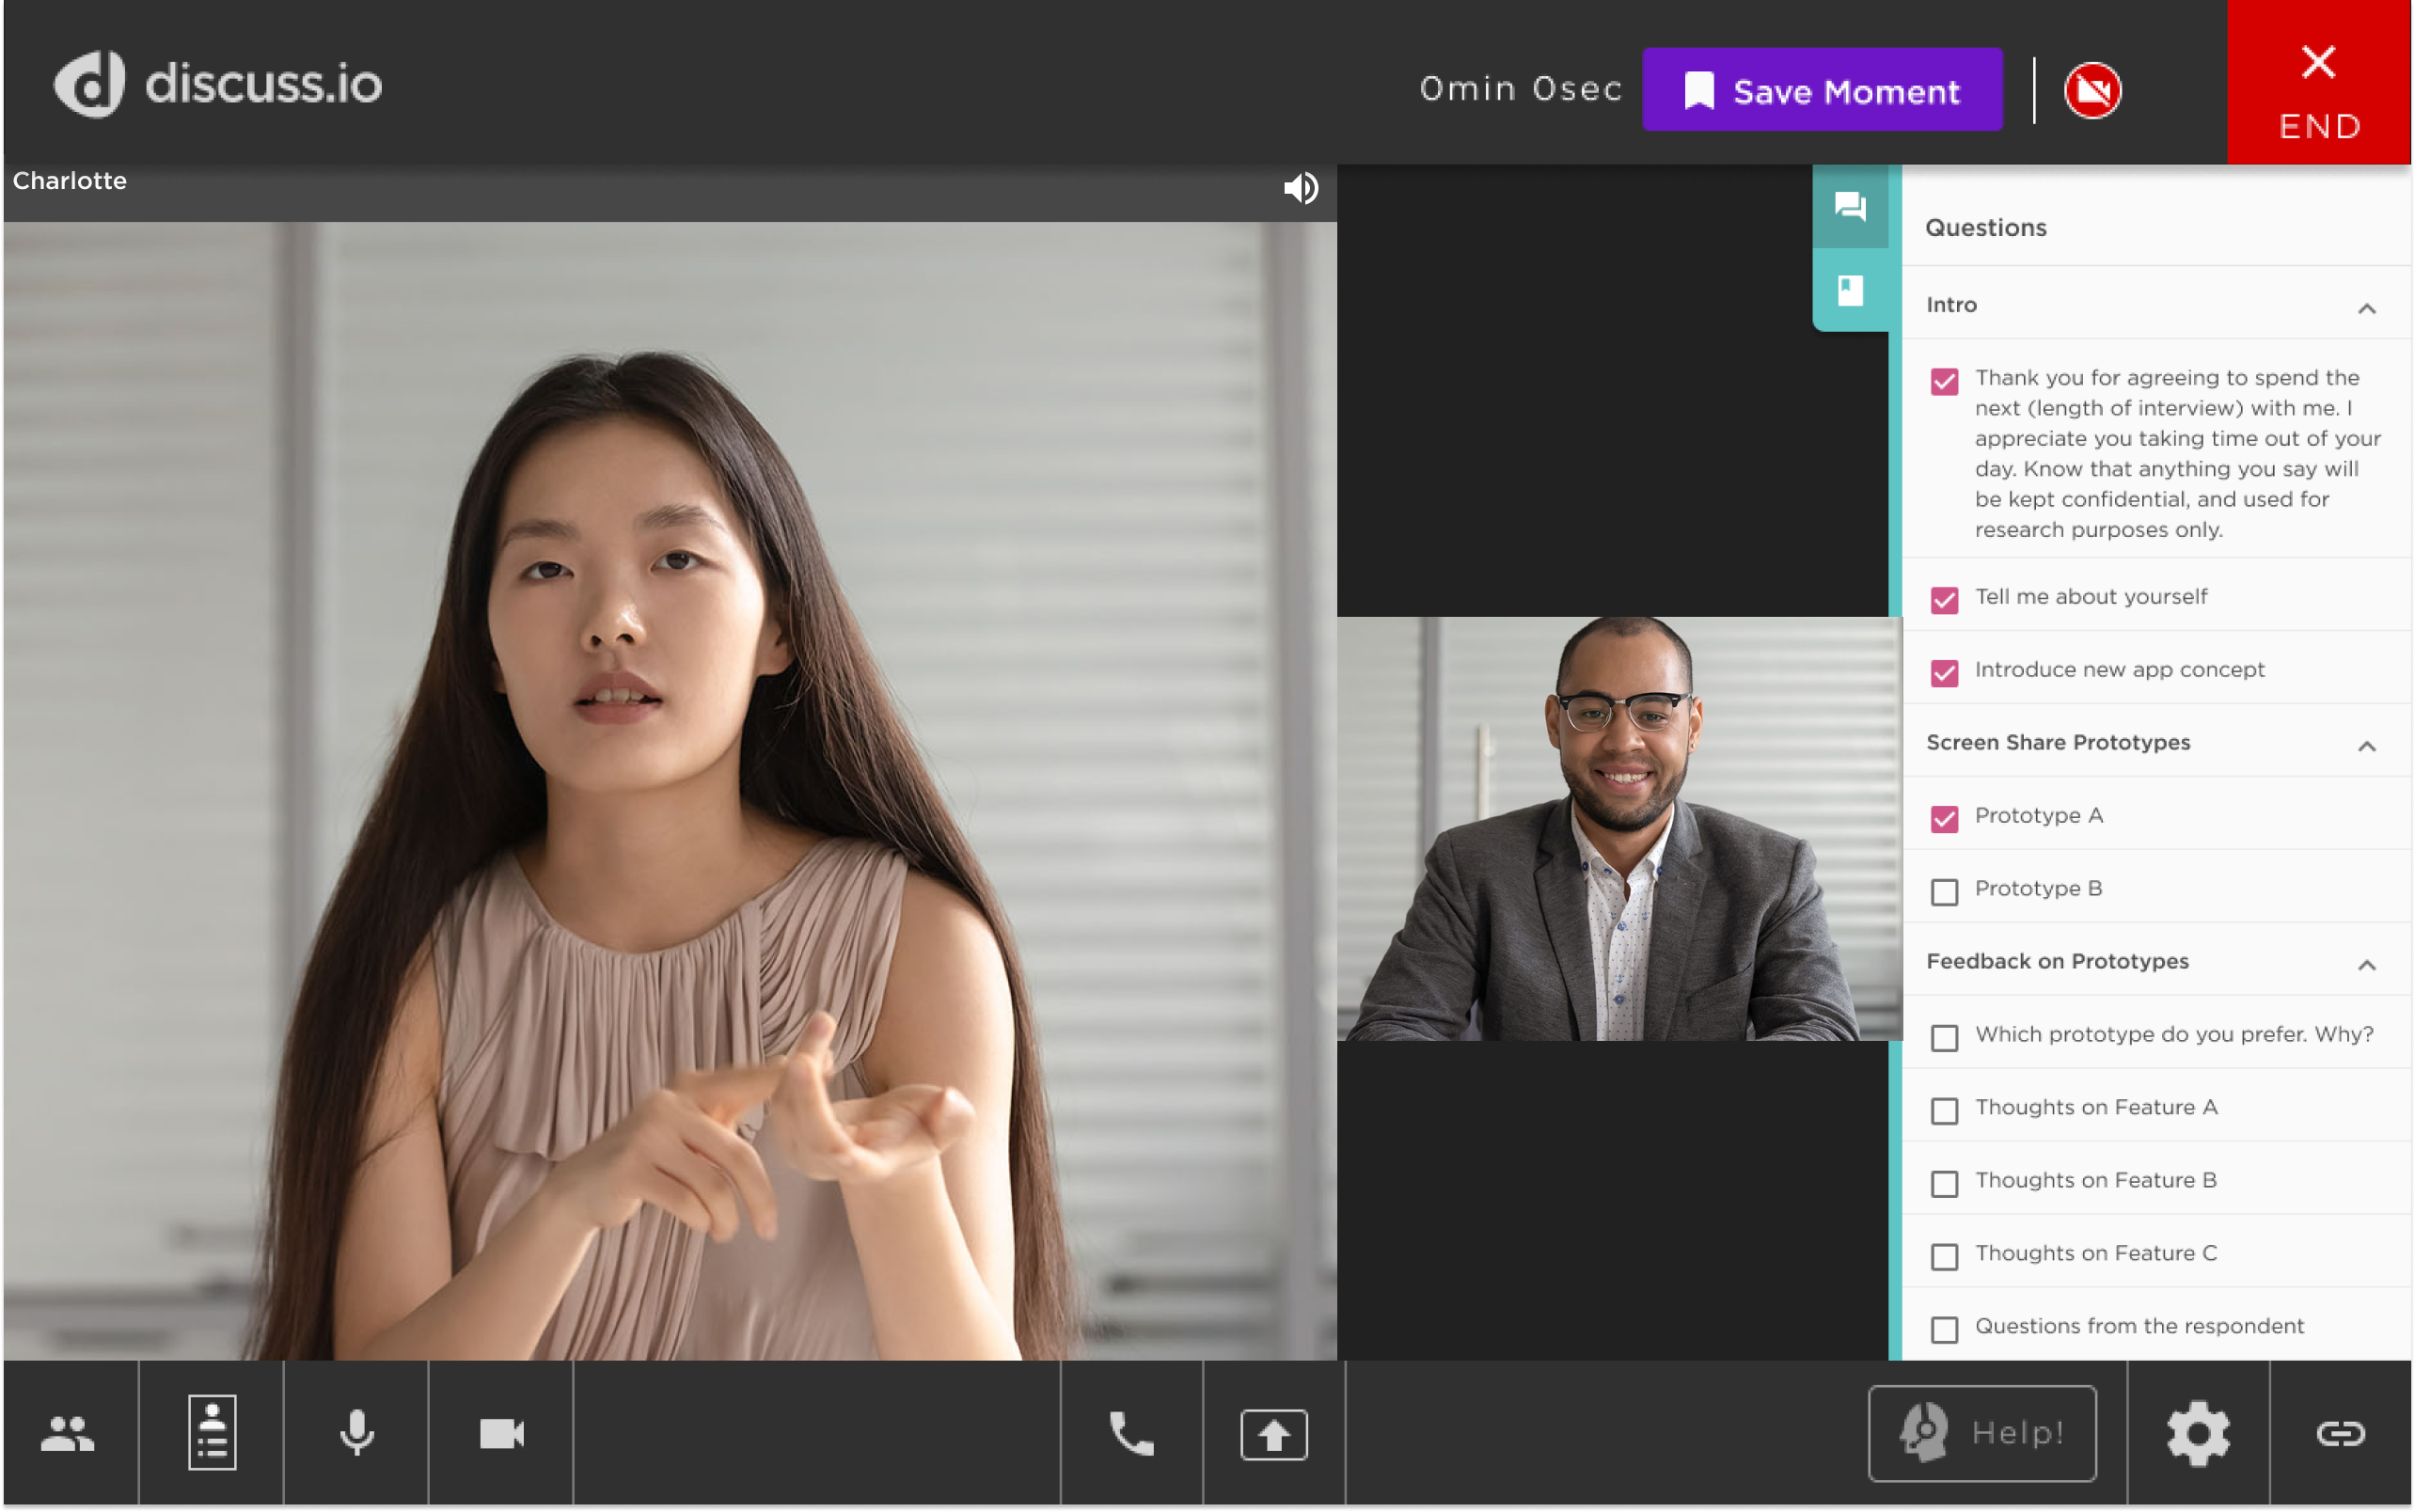This screenshot has height=1512, width=2415.
Task: Toggle Charlotte's speaker volume
Action: tap(1300, 188)
